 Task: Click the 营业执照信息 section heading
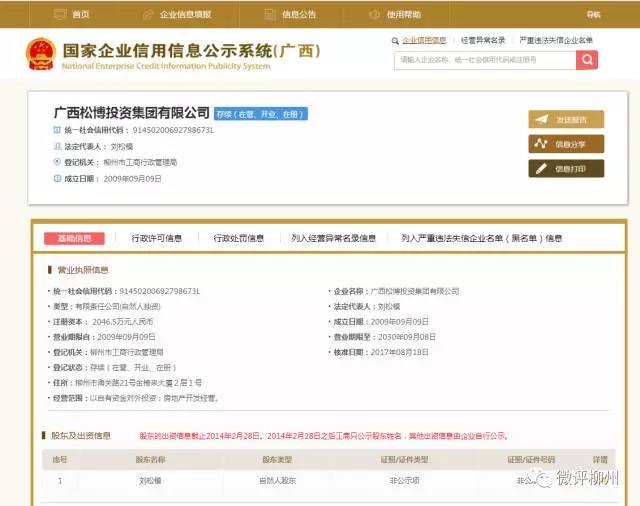pos(82,270)
